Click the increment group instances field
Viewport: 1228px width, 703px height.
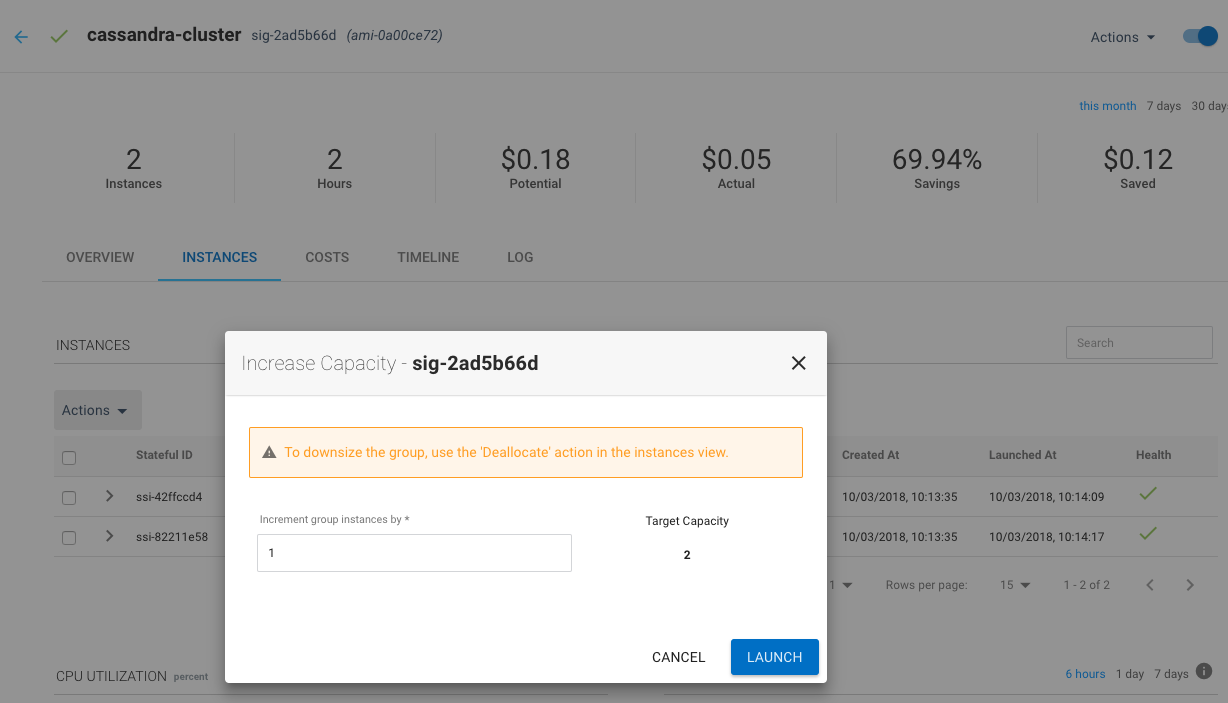click(414, 552)
